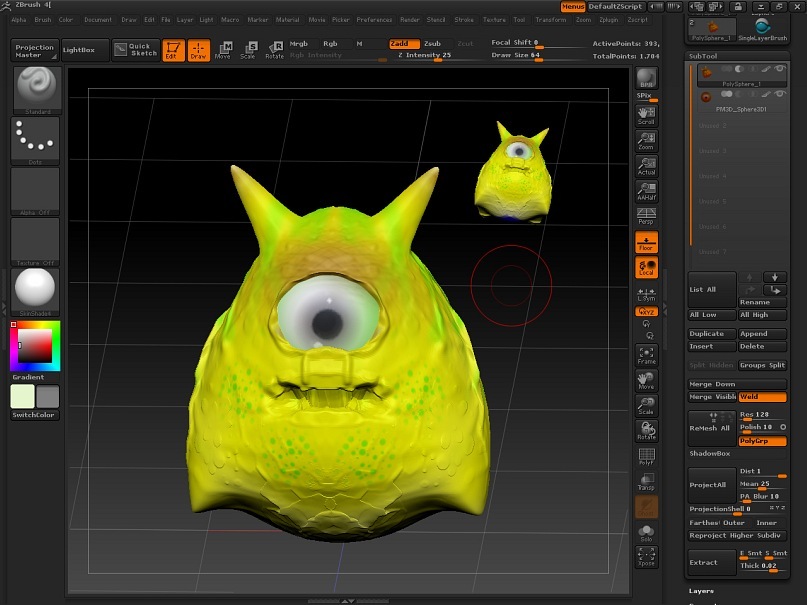The width and height of the screenshot is (807, 605).
Task: Click the right shelf Move view icon
Action: 646,381
